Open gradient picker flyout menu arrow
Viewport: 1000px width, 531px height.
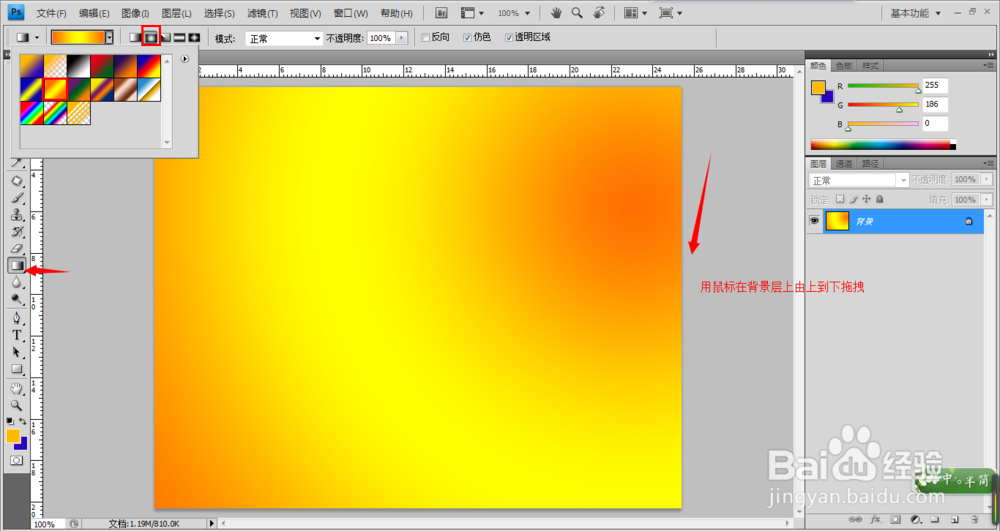click(185, 59)
